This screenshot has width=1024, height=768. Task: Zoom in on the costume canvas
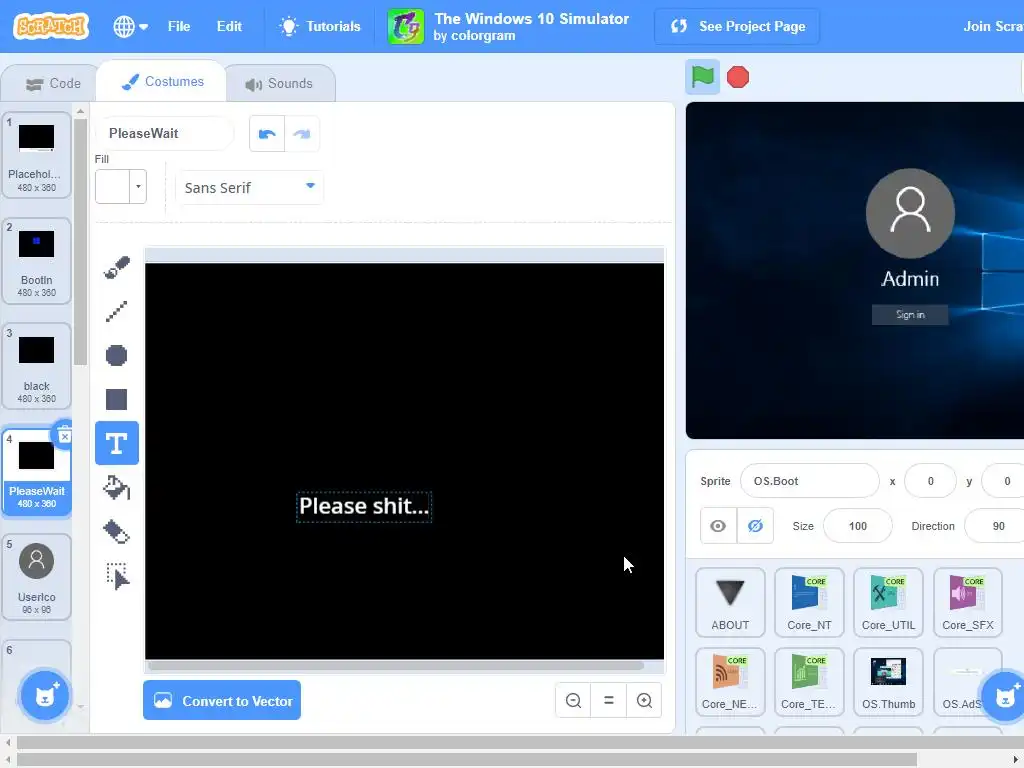tap(644, 701)
